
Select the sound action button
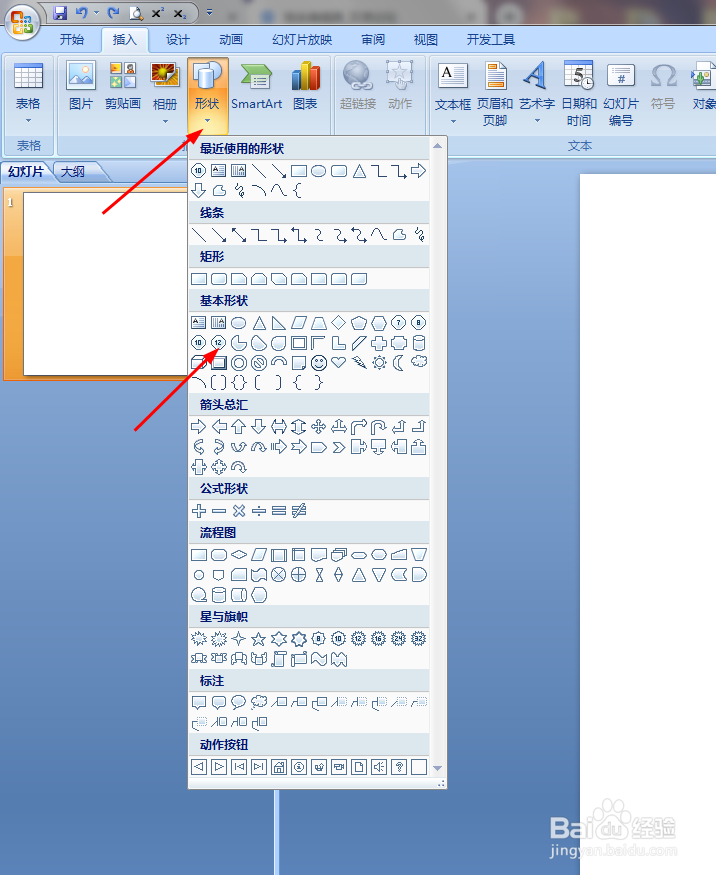pos(379,767)
